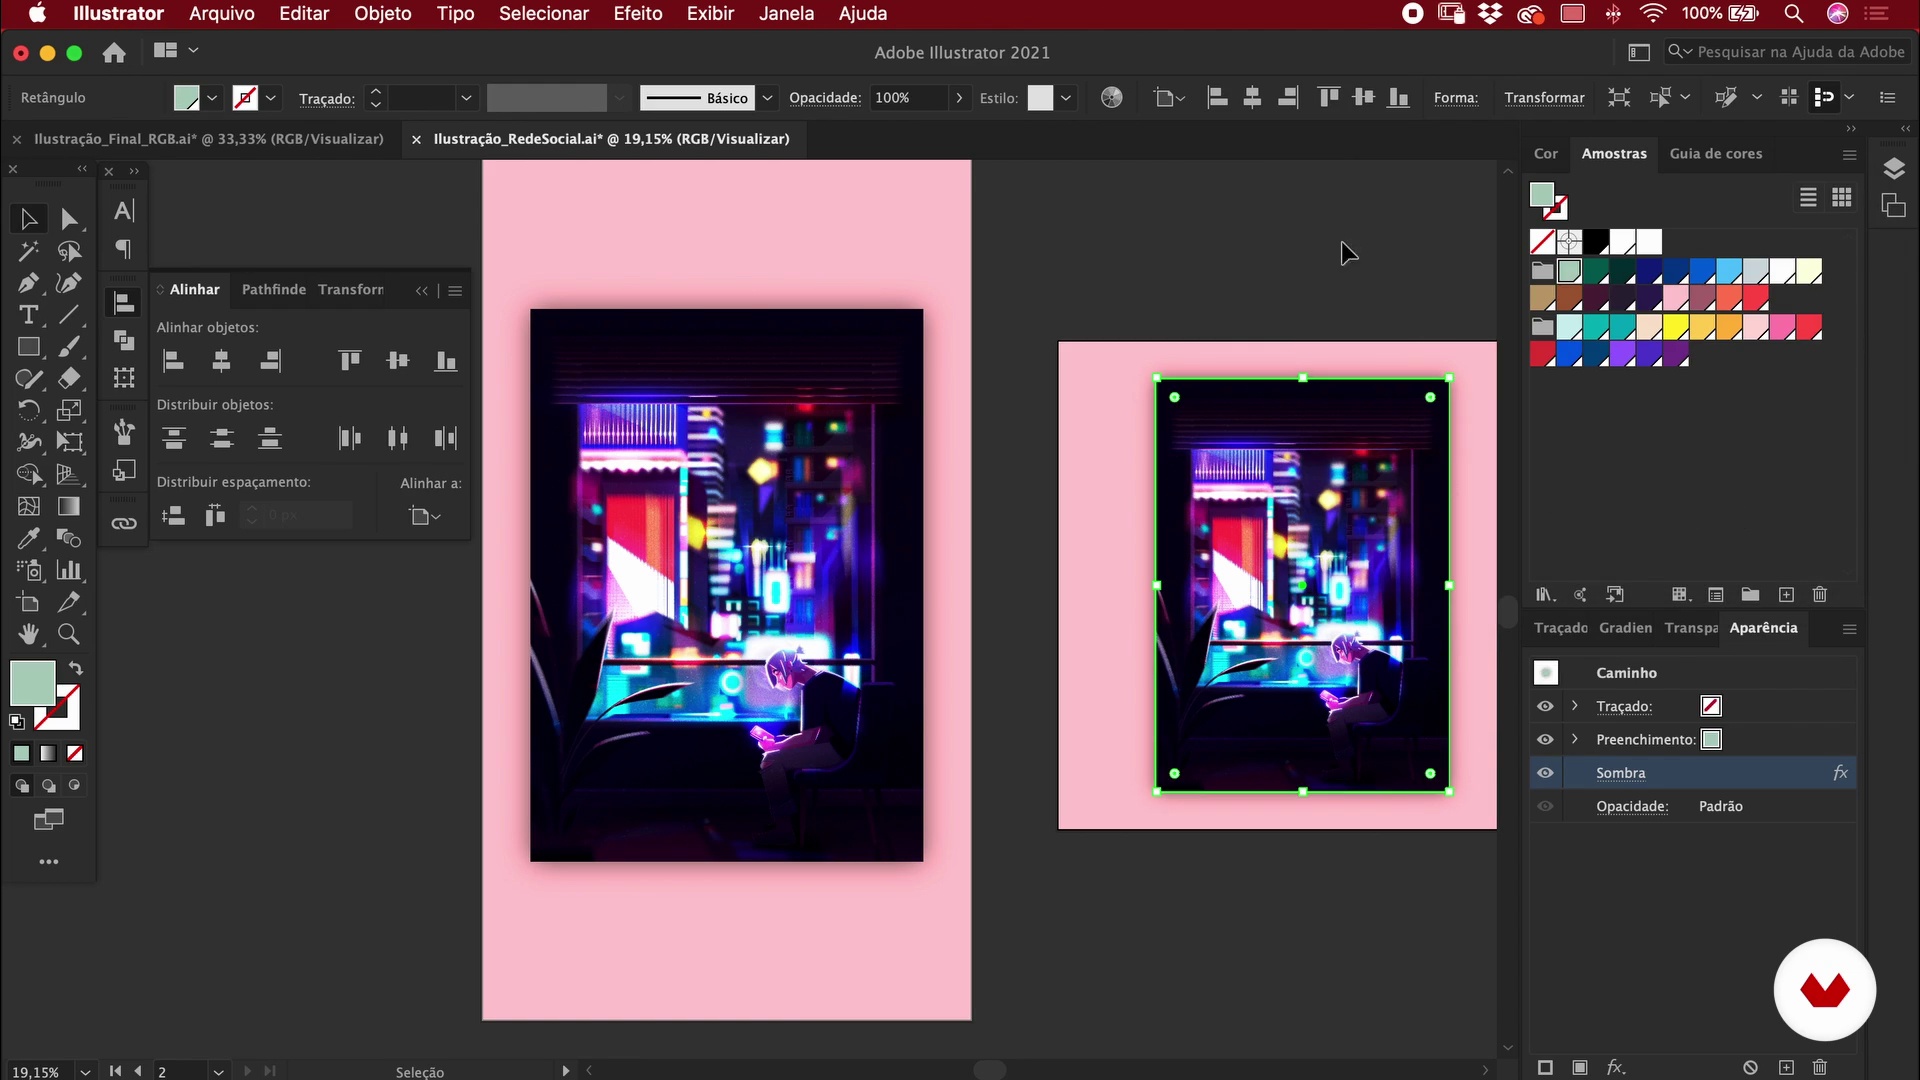
Task: Set paint mode to Gradient
Action: [x=48, y=754]
